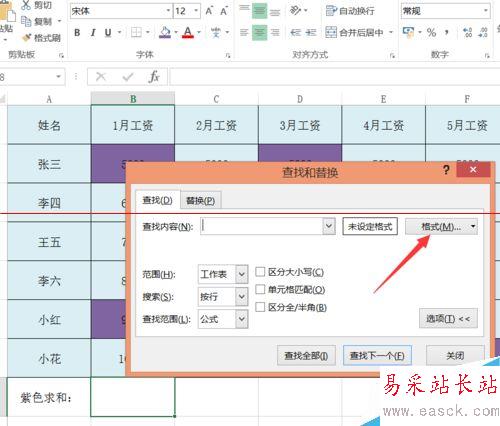This screenshot has height=426, width=500.
Task: Toggle Italic formatting
Action: coord(93,33)
